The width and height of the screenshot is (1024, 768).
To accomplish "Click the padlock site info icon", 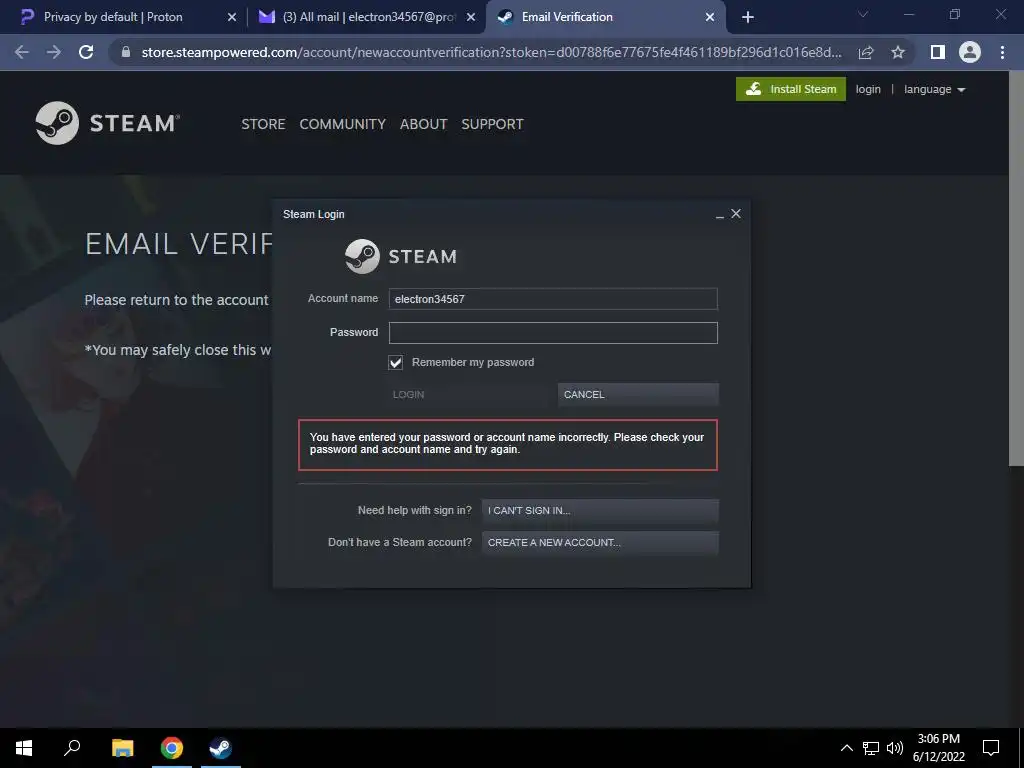I will pos(125,52).
